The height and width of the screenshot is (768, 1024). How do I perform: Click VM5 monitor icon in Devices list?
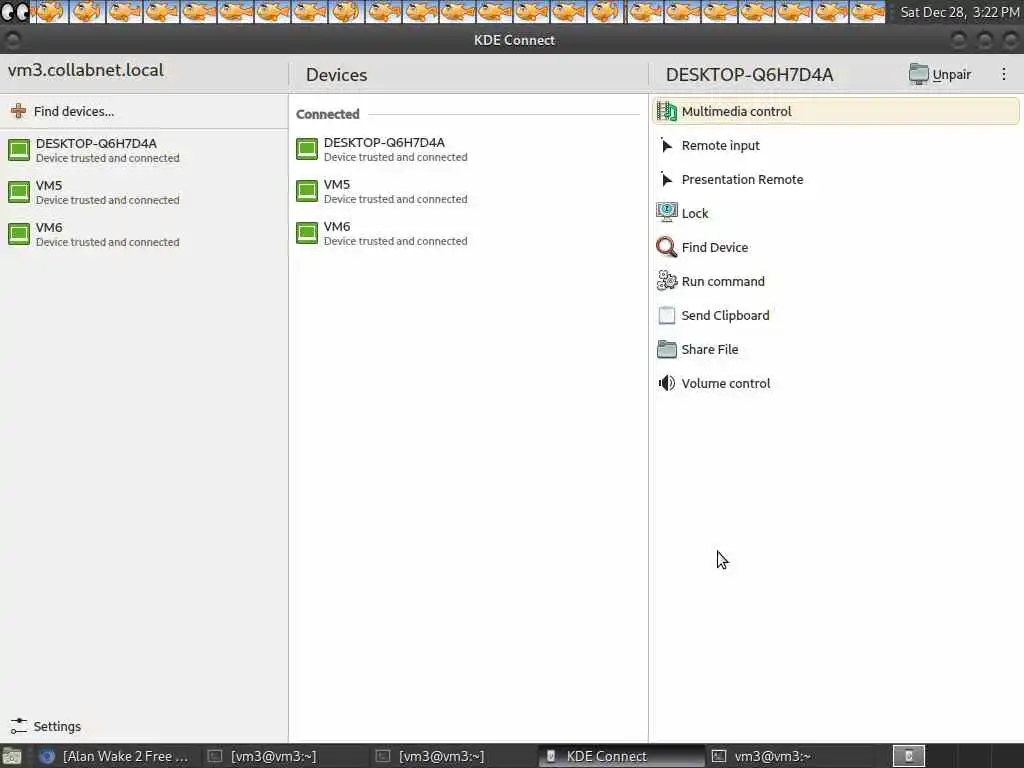click(306, 191)
